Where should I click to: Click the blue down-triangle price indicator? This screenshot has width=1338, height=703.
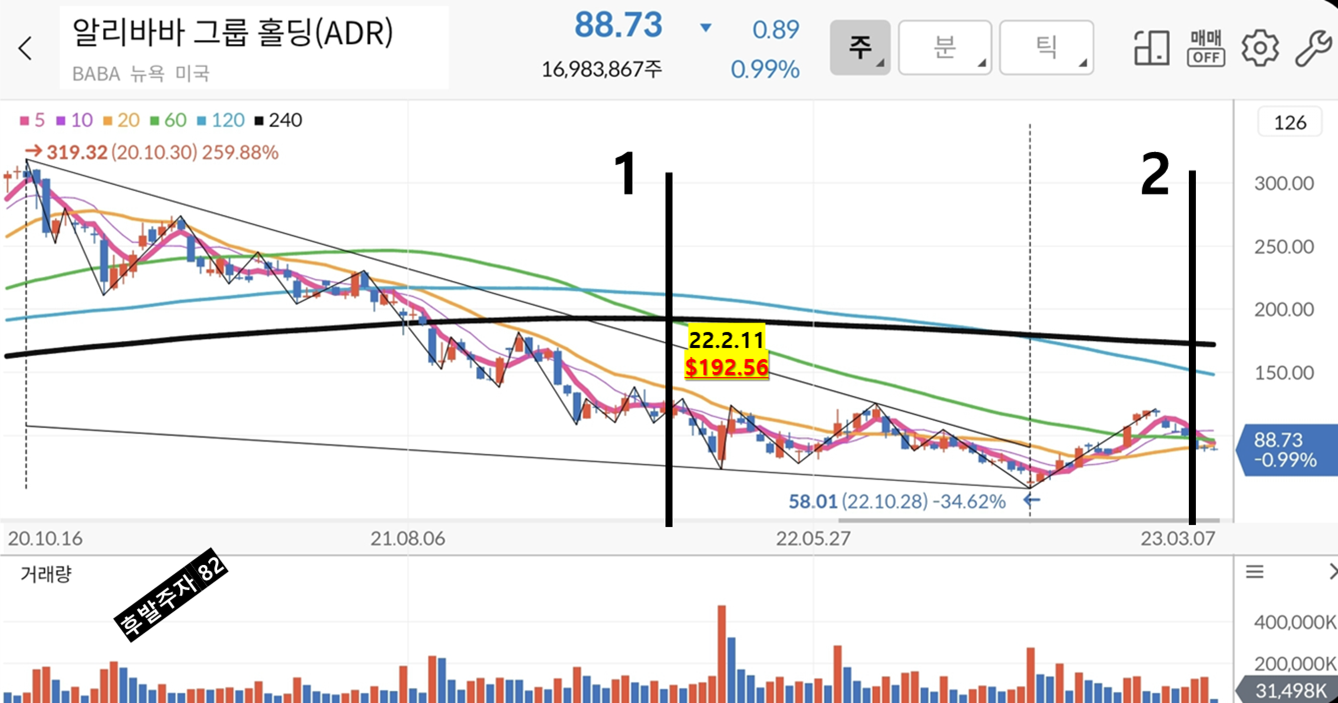706,28
